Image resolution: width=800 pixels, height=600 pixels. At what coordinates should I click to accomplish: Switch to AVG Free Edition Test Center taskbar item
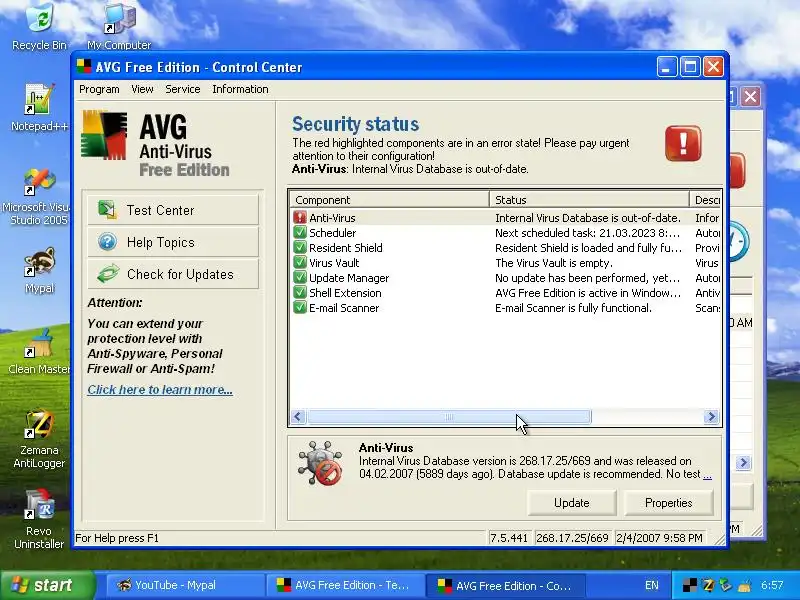coord(345,585)
